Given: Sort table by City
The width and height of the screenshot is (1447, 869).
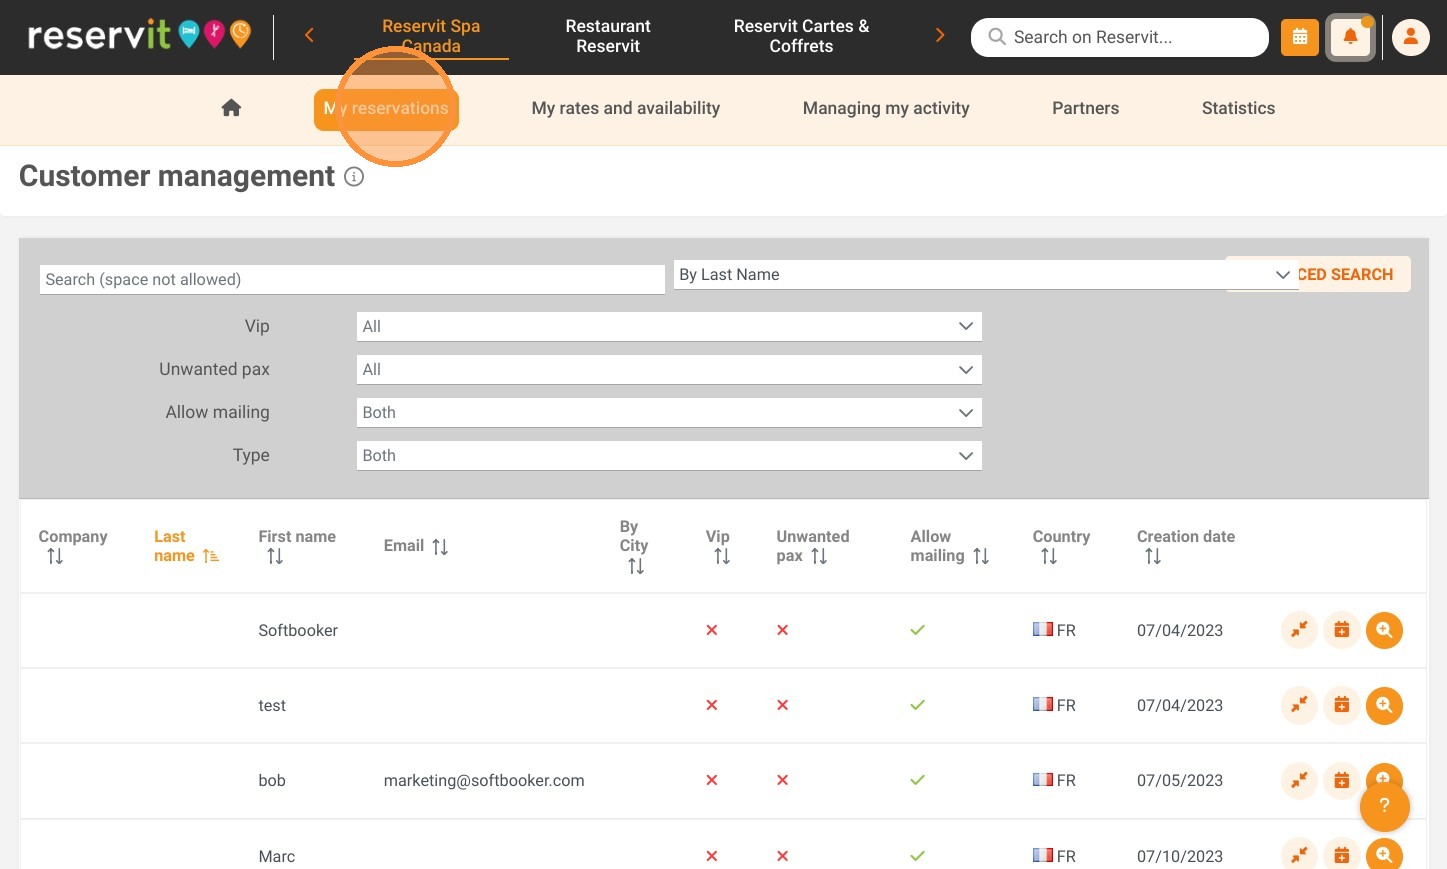Looking at the screenshot, I should click(636, 567).
